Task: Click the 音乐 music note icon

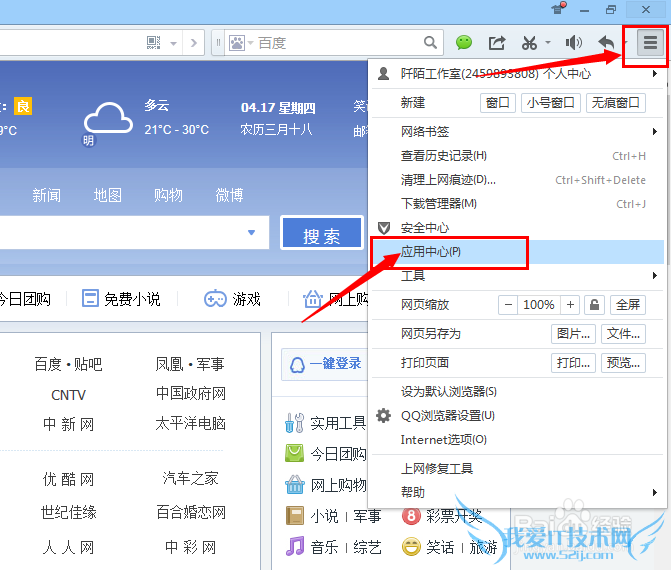Action: pos(294,546)
